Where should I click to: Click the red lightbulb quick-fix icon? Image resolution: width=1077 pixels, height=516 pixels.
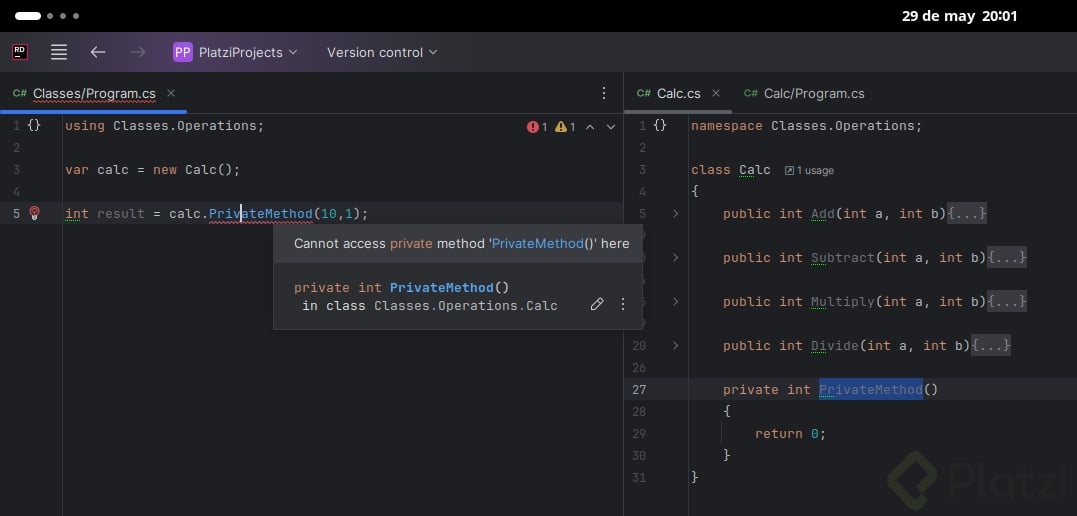pos(34,213)
